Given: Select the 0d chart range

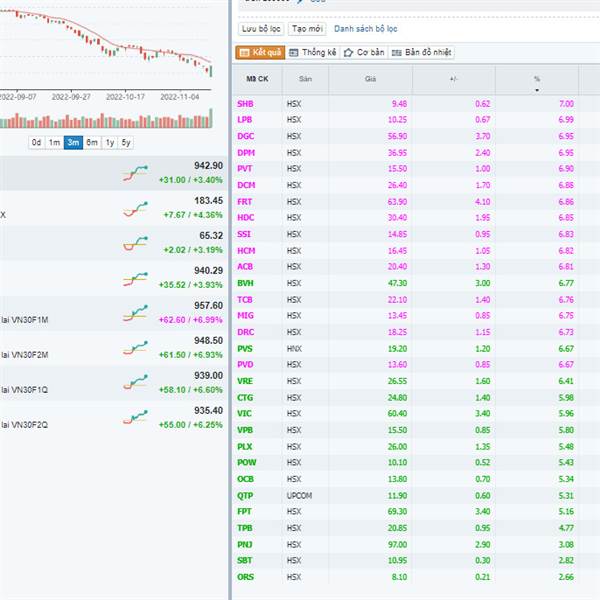Looking at the screenshot, I should pos(36,143).
